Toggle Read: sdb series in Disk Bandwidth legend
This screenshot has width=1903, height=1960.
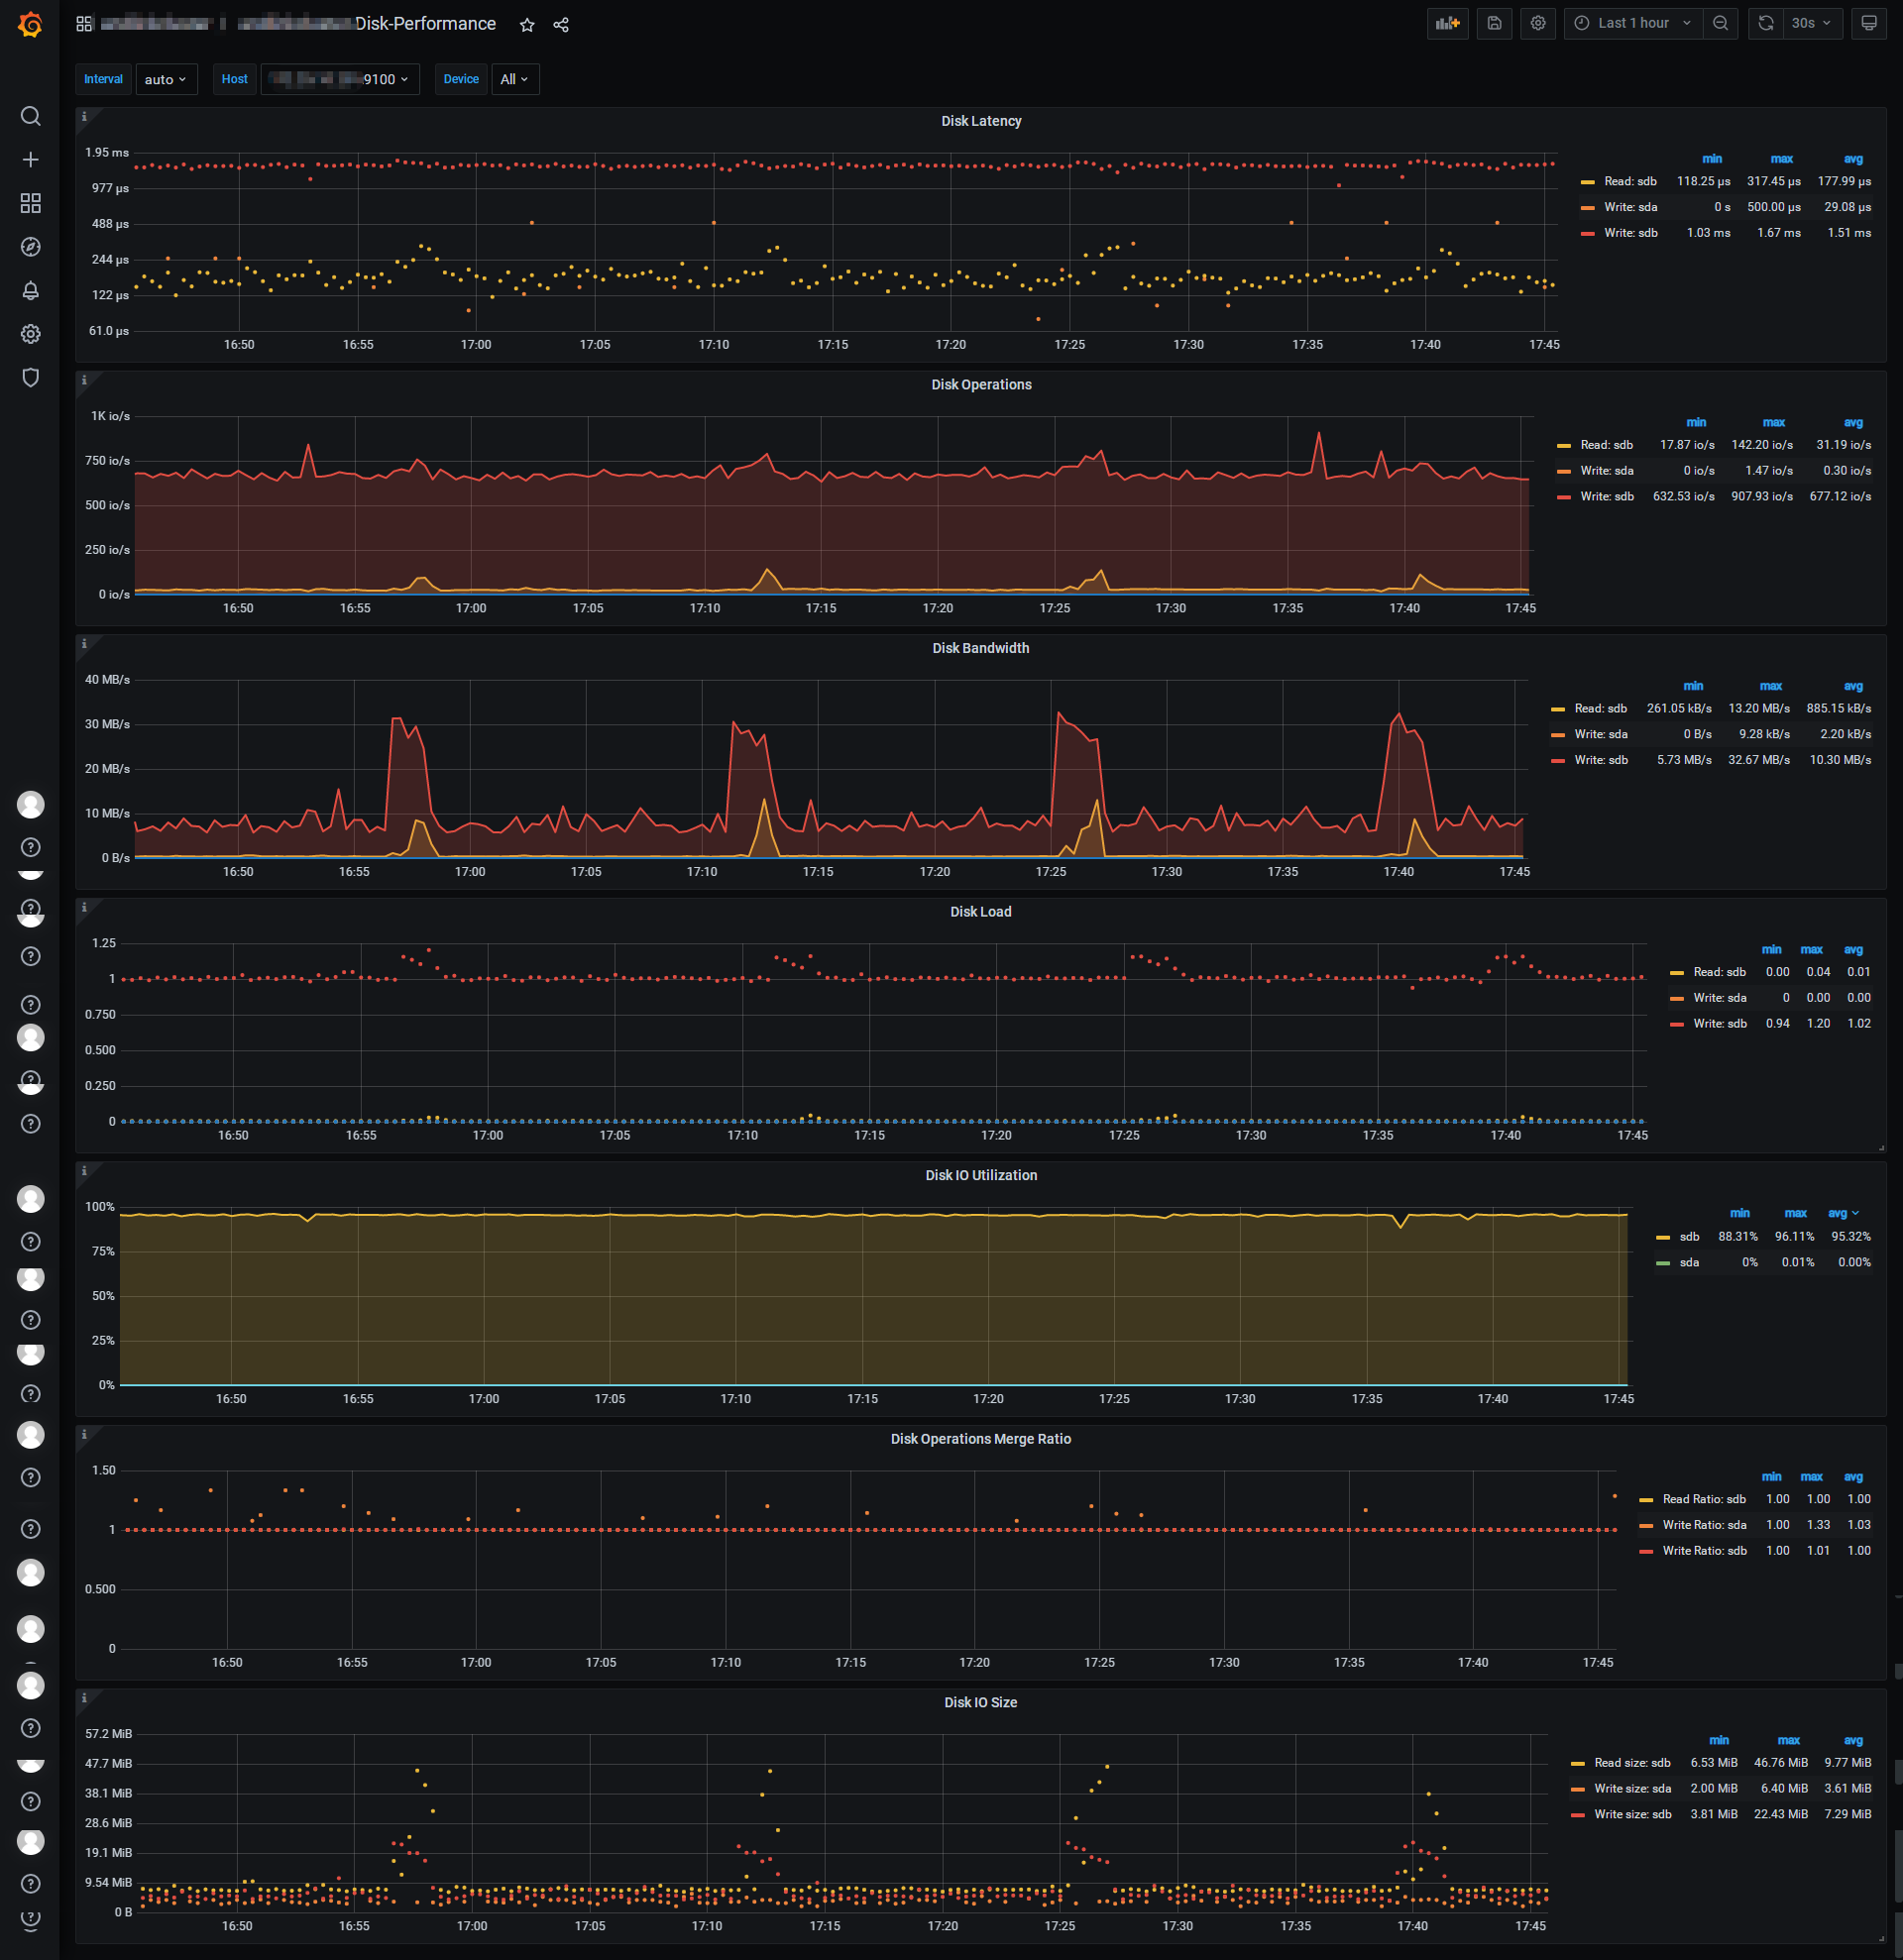1600,708
